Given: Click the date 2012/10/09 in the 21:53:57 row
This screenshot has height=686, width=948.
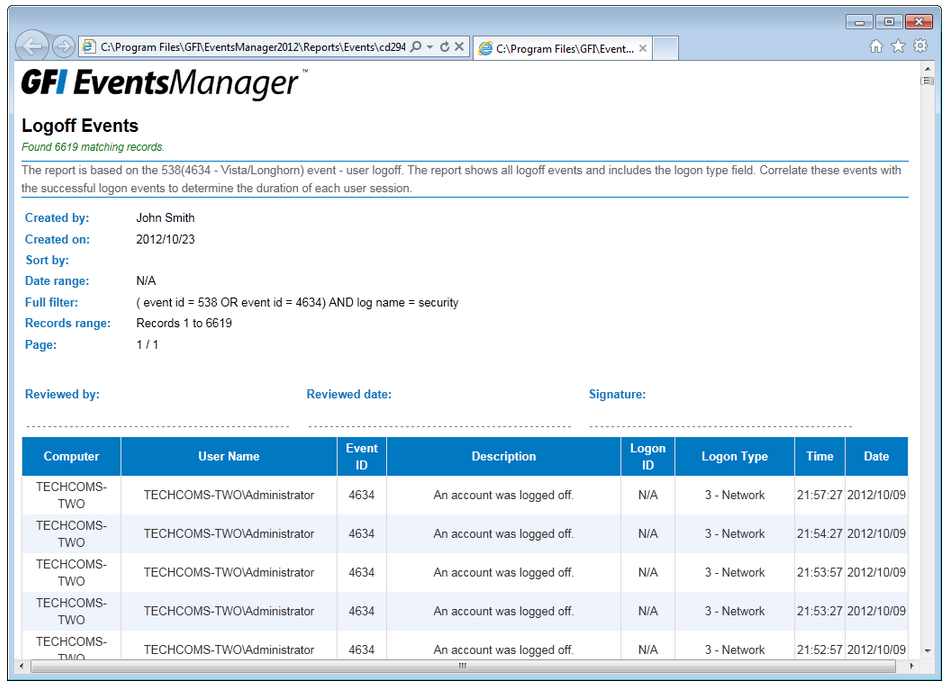Looking at the screenshot, I should point(876,572).
